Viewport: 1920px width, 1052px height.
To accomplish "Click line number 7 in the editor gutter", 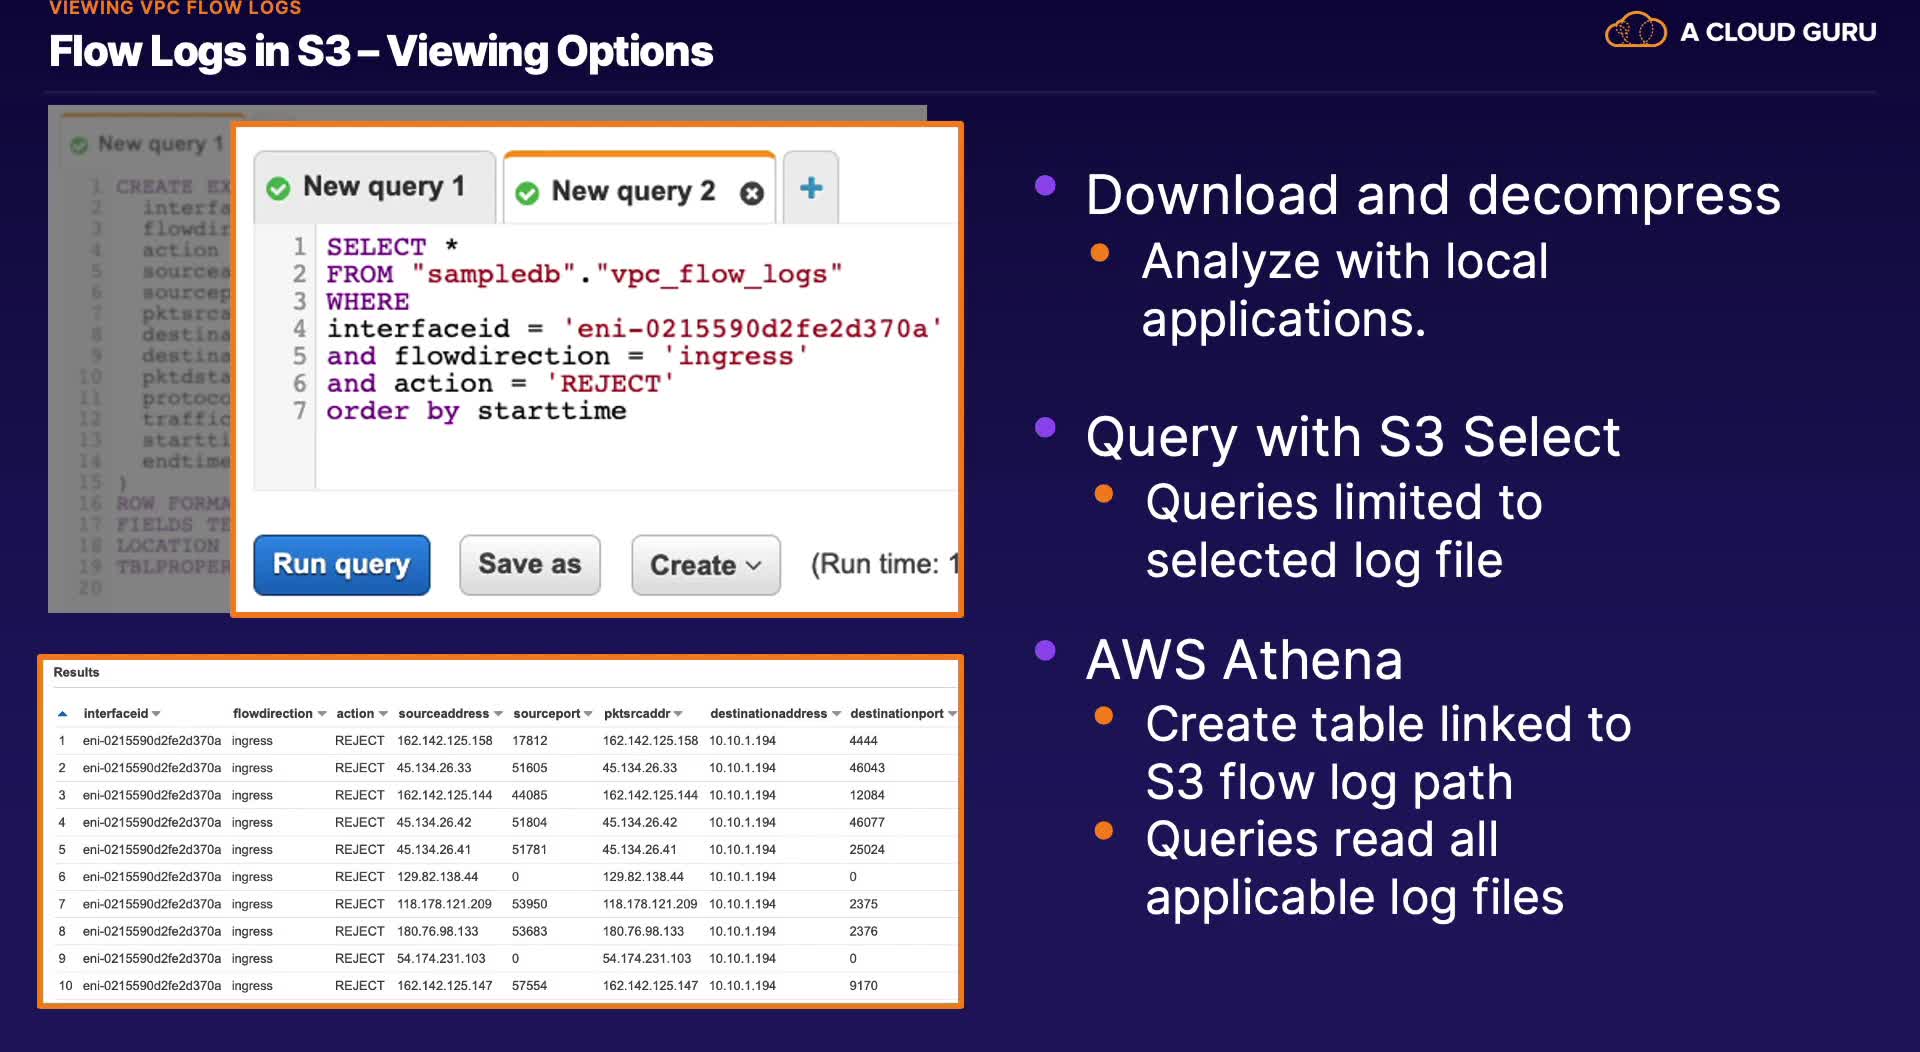I will [299, 411].
